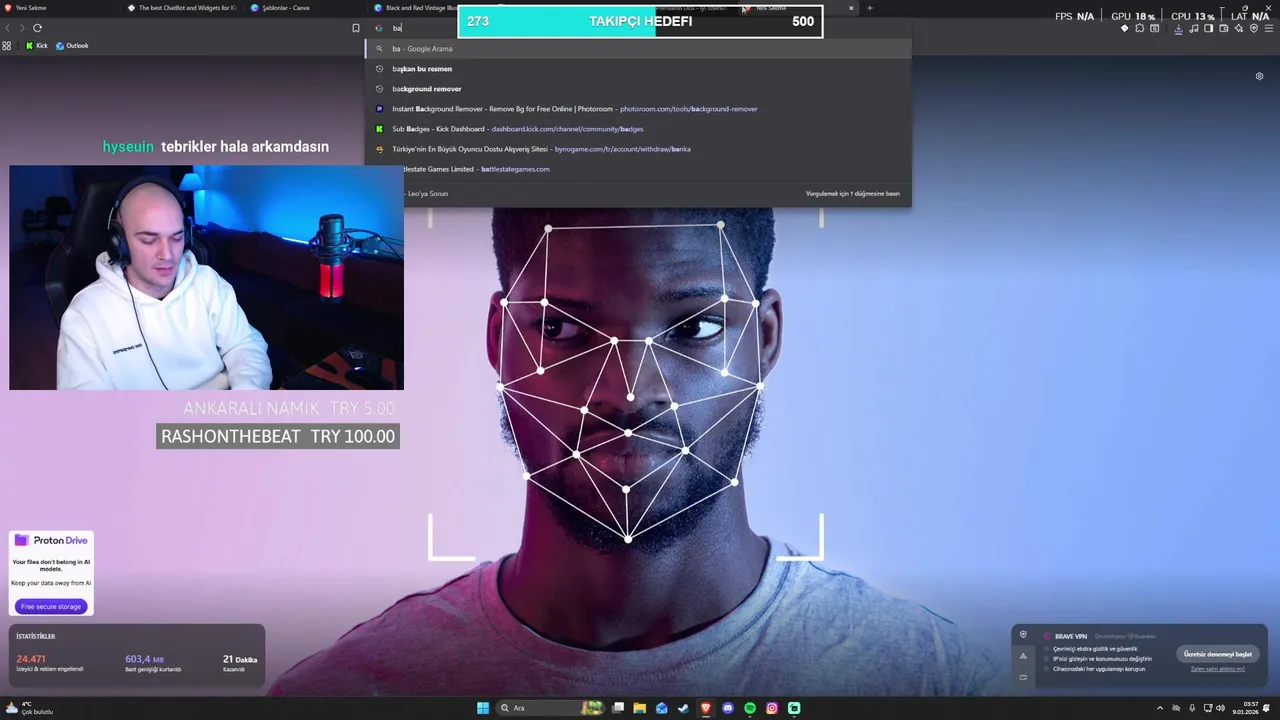Viewport: 1280px width, 720px height.
Task: Open the Spotify taskbar icon
Action: pyautogui.click(x=750, y=708)
